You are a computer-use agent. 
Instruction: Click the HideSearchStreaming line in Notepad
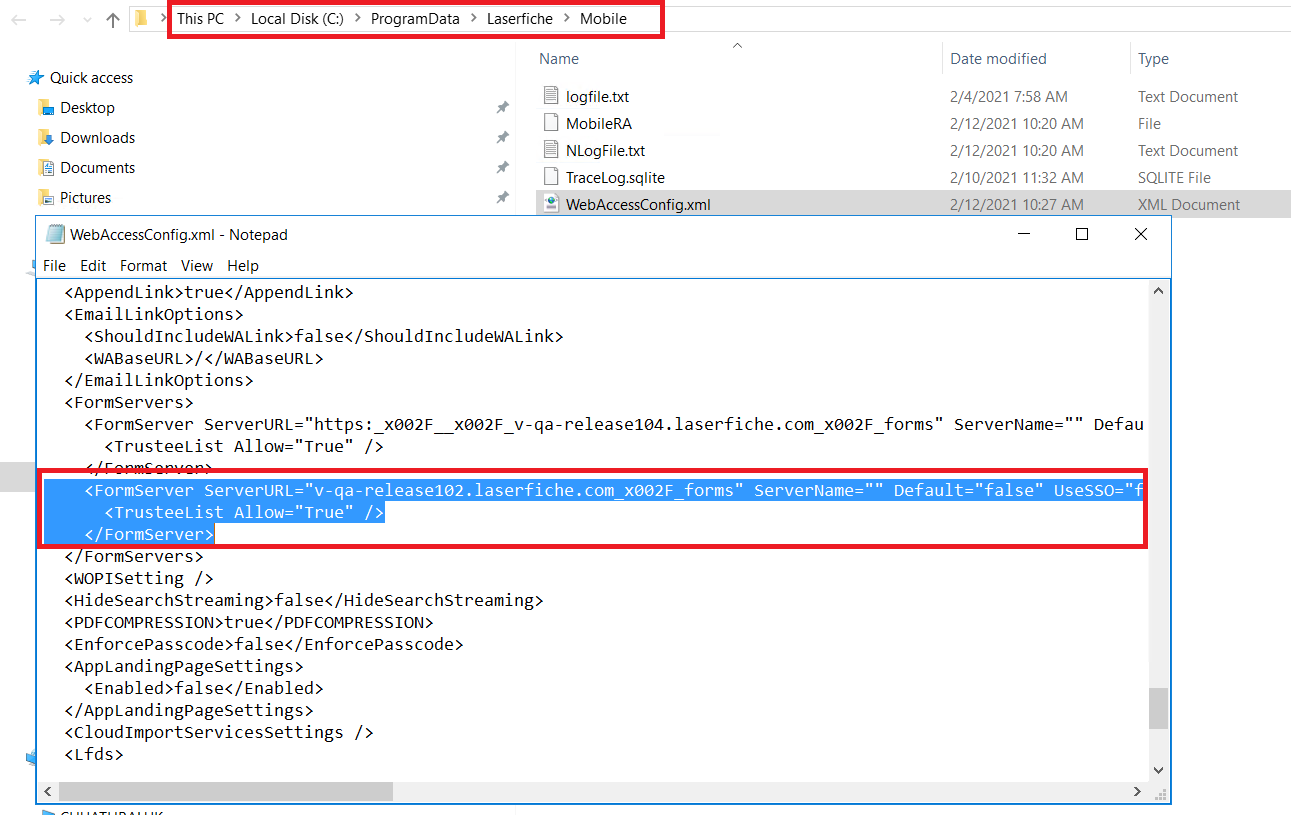point(304,600)
